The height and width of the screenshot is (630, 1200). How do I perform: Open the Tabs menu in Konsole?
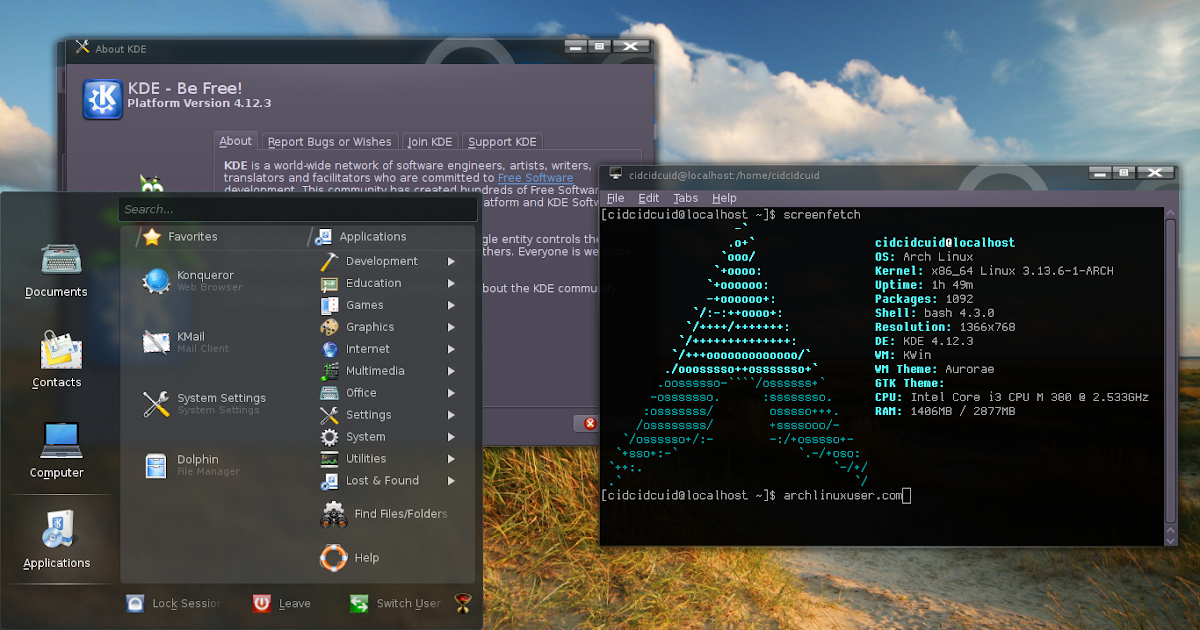(685, 197)
